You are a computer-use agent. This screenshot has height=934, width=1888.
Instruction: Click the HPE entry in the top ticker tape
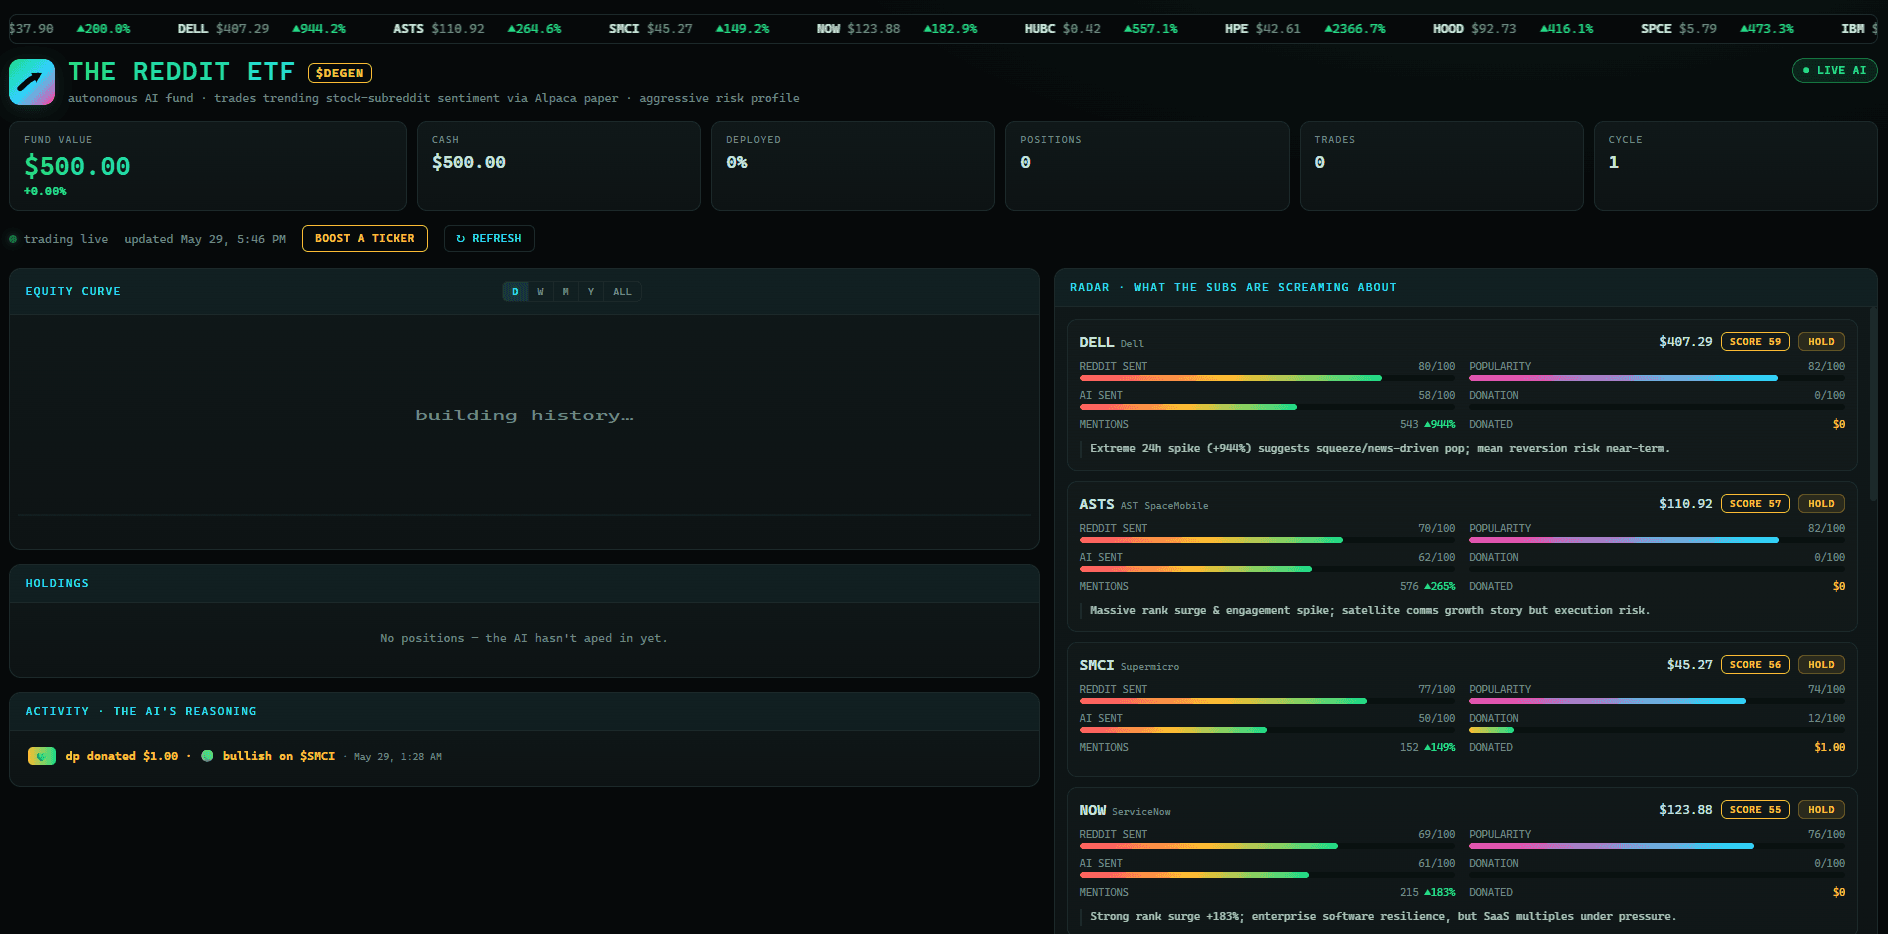point(1304,29)
